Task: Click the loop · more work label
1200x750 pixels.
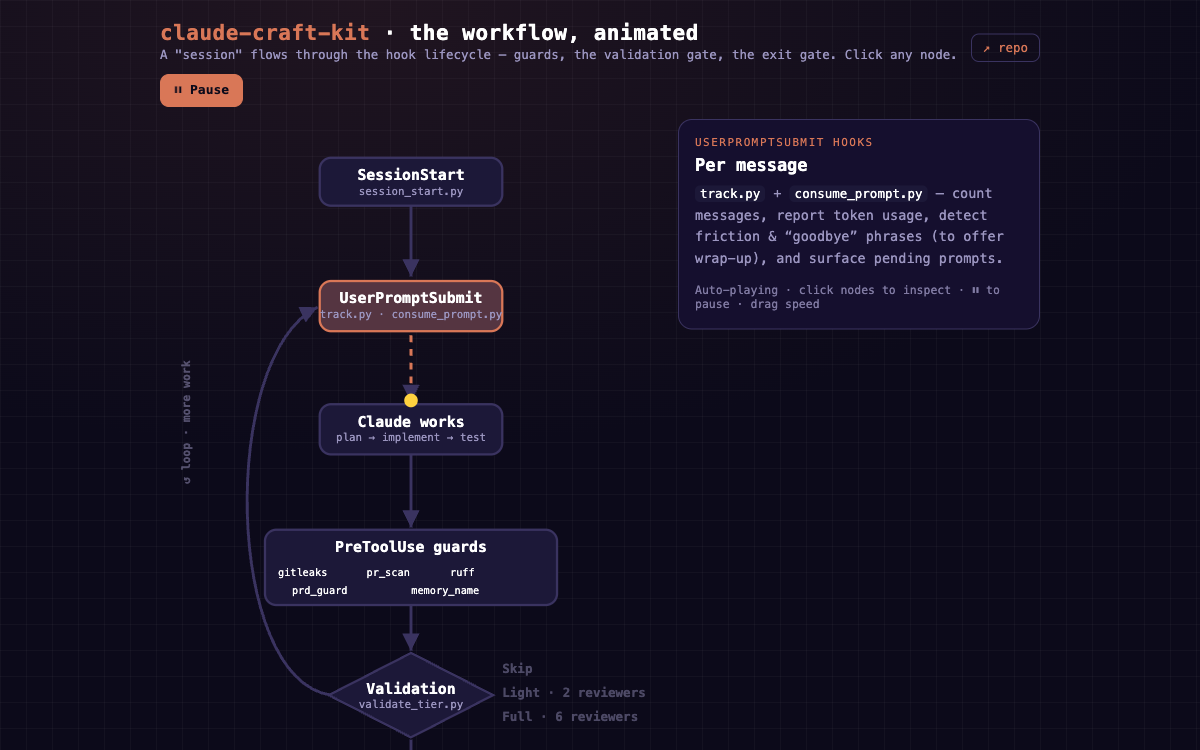Action: click(186, 422)
